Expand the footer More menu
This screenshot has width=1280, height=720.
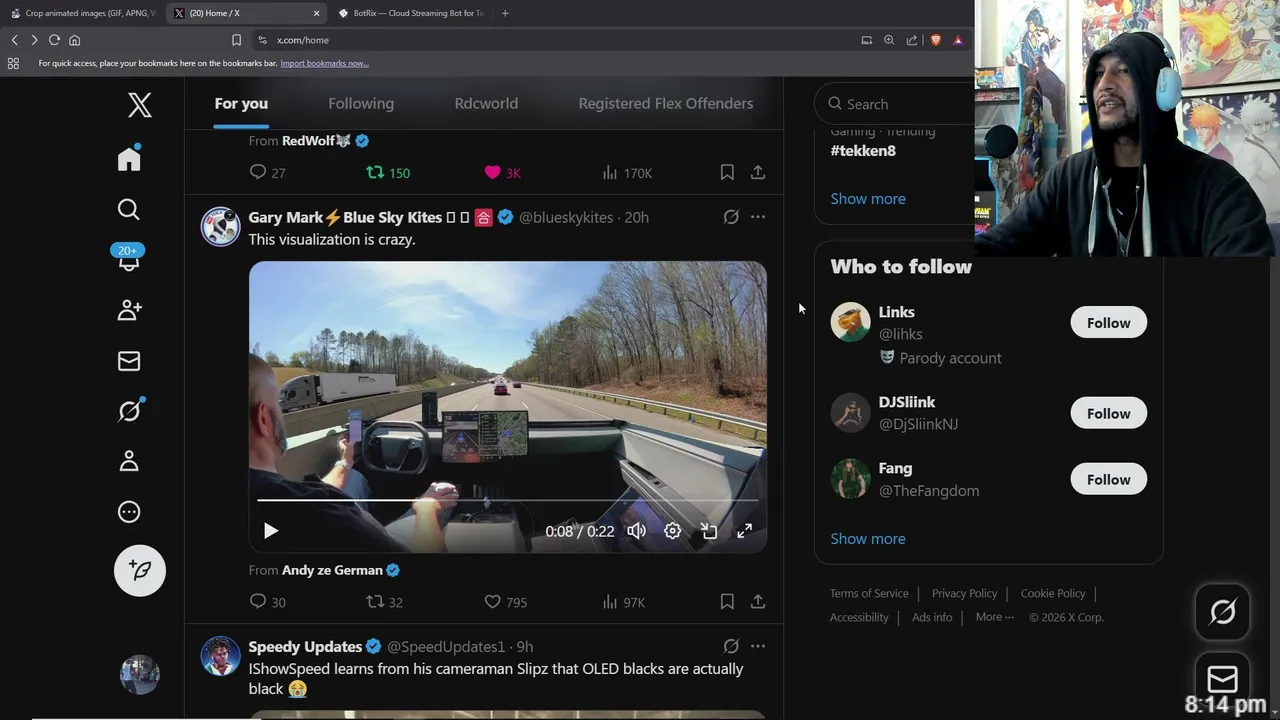tap(995, 617)
